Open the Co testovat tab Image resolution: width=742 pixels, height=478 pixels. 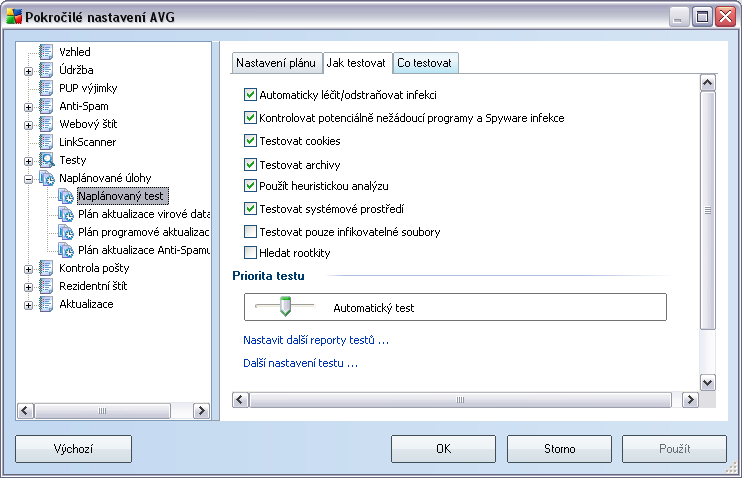(x=424, y=63)
